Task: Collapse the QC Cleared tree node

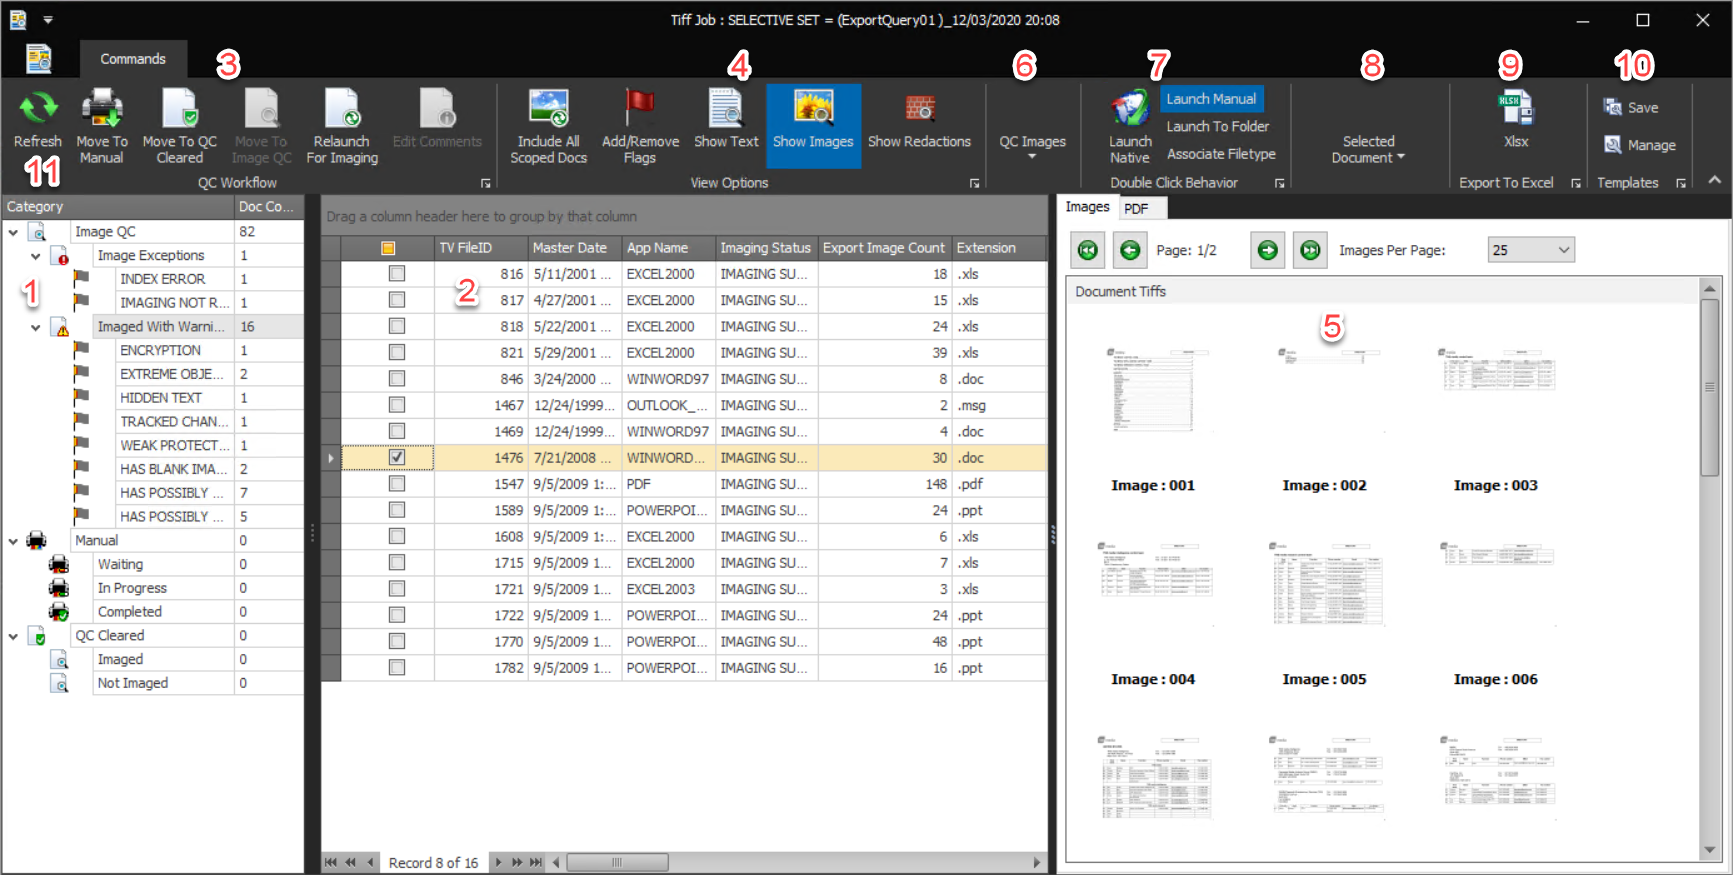Action: point(13,636)
